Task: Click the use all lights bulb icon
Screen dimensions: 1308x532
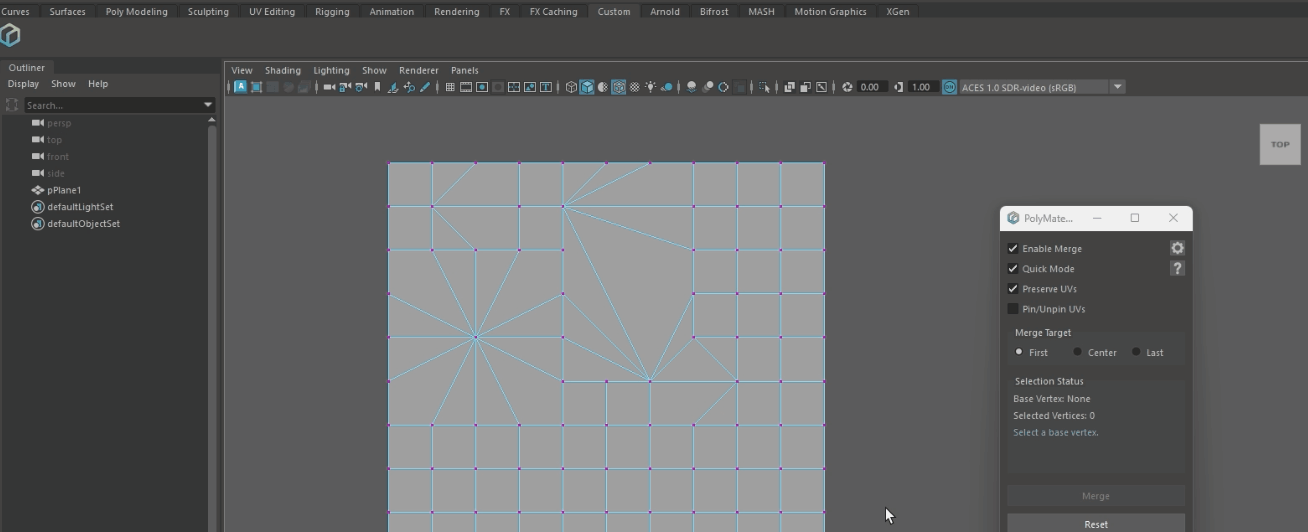Action: click(x=650, y=87)
